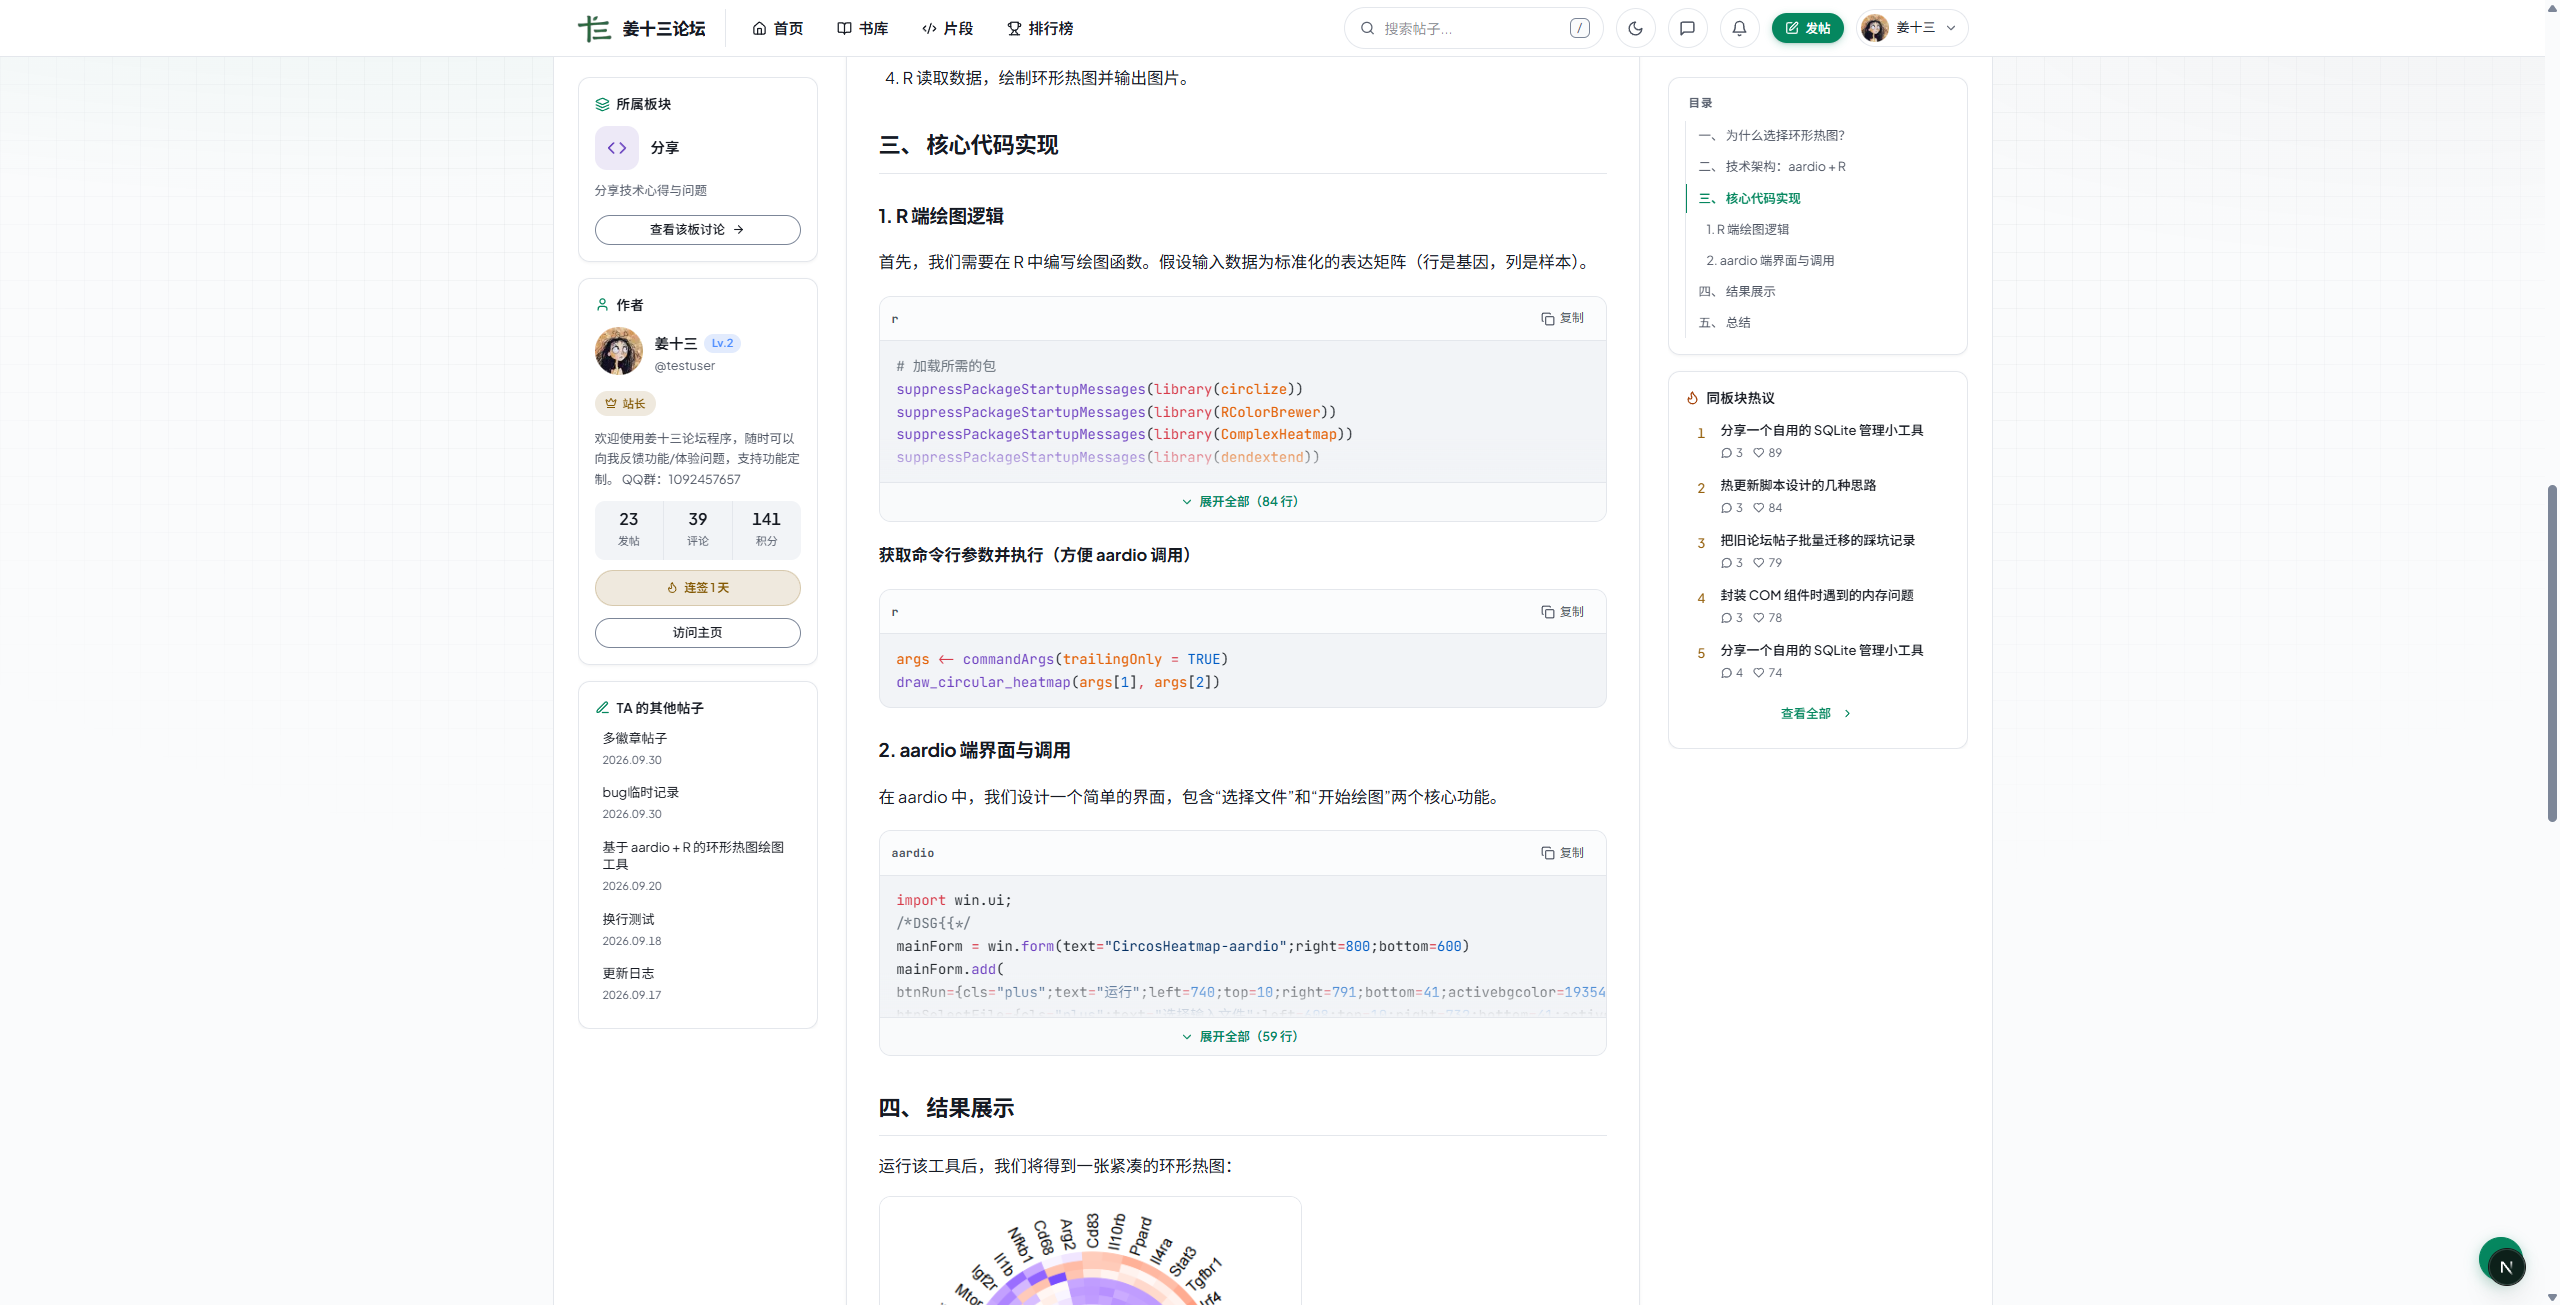This screenshot has height=1305, width=2560.
Task: Copy the aardio code block
Action: [x=1562, y=853]
